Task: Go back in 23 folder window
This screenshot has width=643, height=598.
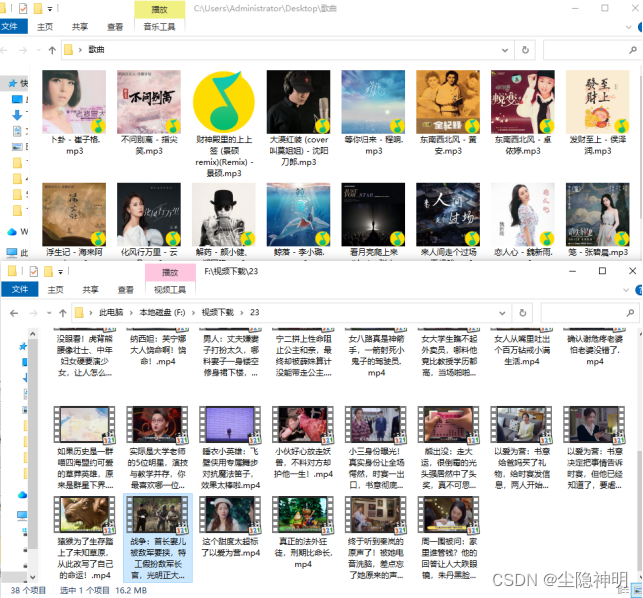Action: (x=14, y=313)
